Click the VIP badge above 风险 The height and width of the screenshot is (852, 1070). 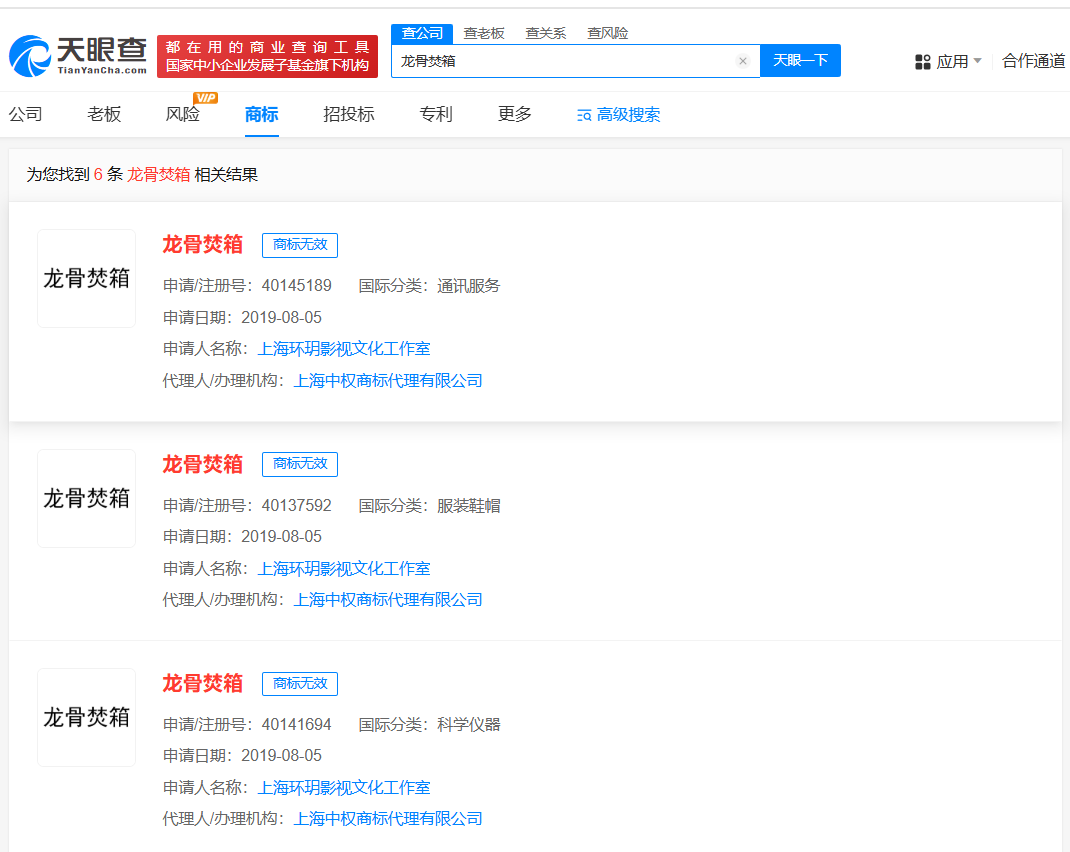205,97
